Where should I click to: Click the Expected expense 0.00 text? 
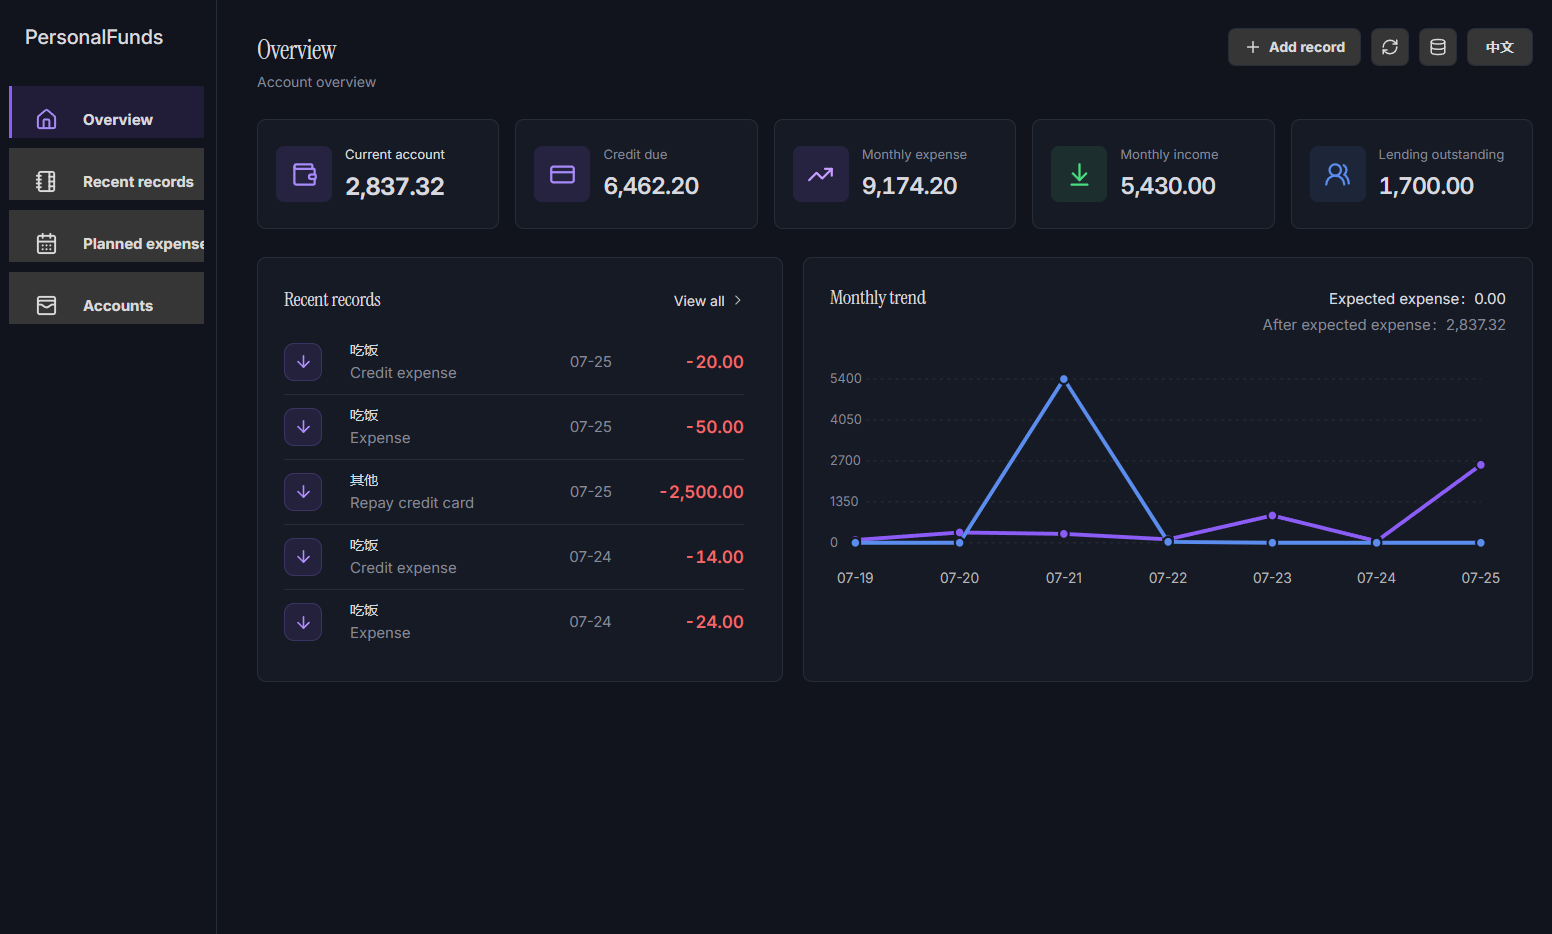1417,299
